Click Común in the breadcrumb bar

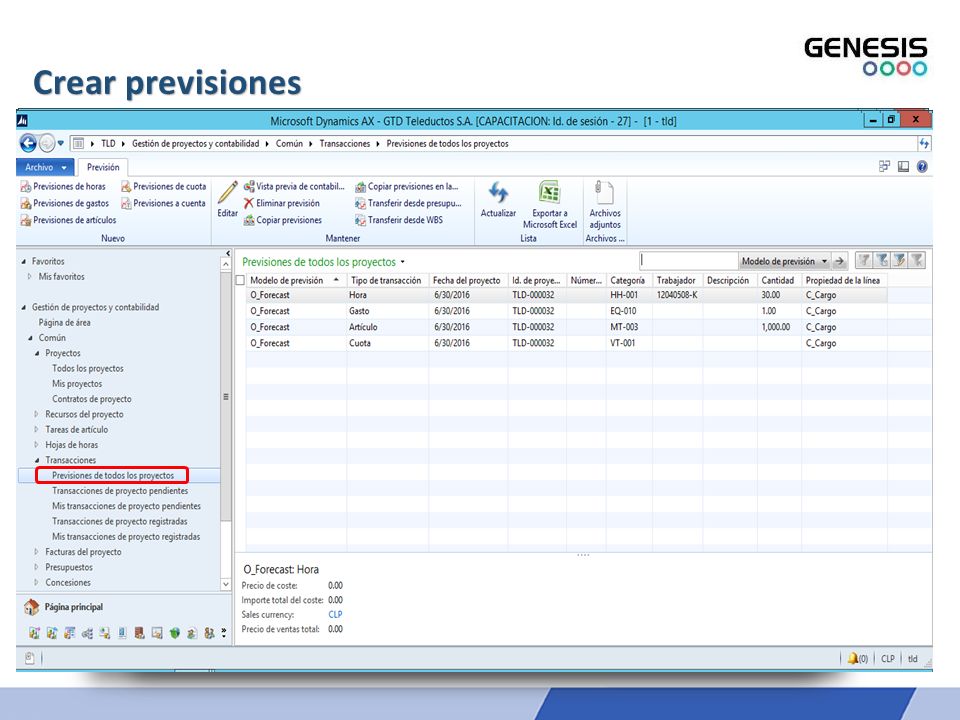coord(289,144)
